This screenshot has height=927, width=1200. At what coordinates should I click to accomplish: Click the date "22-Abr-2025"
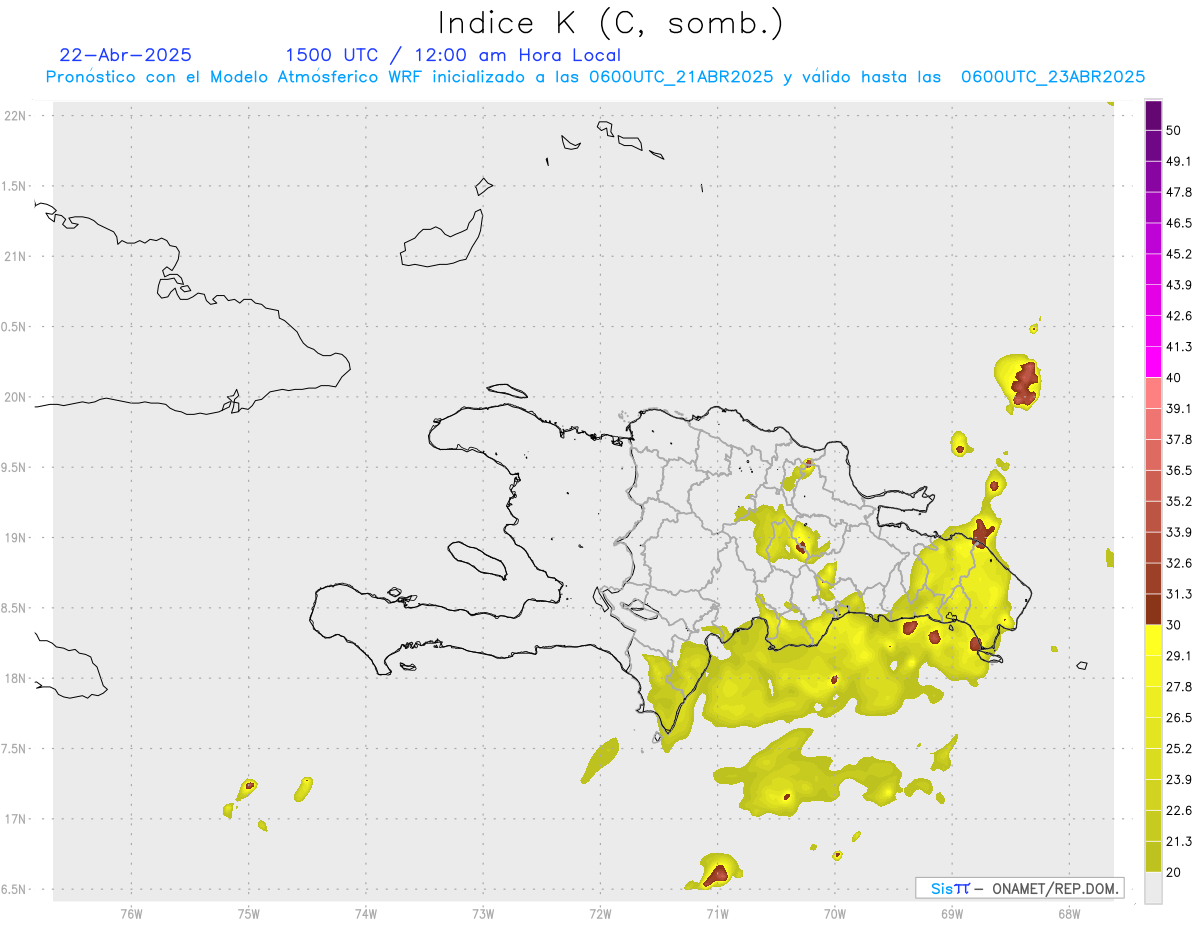pyautogui.click(x=126, y=55)
